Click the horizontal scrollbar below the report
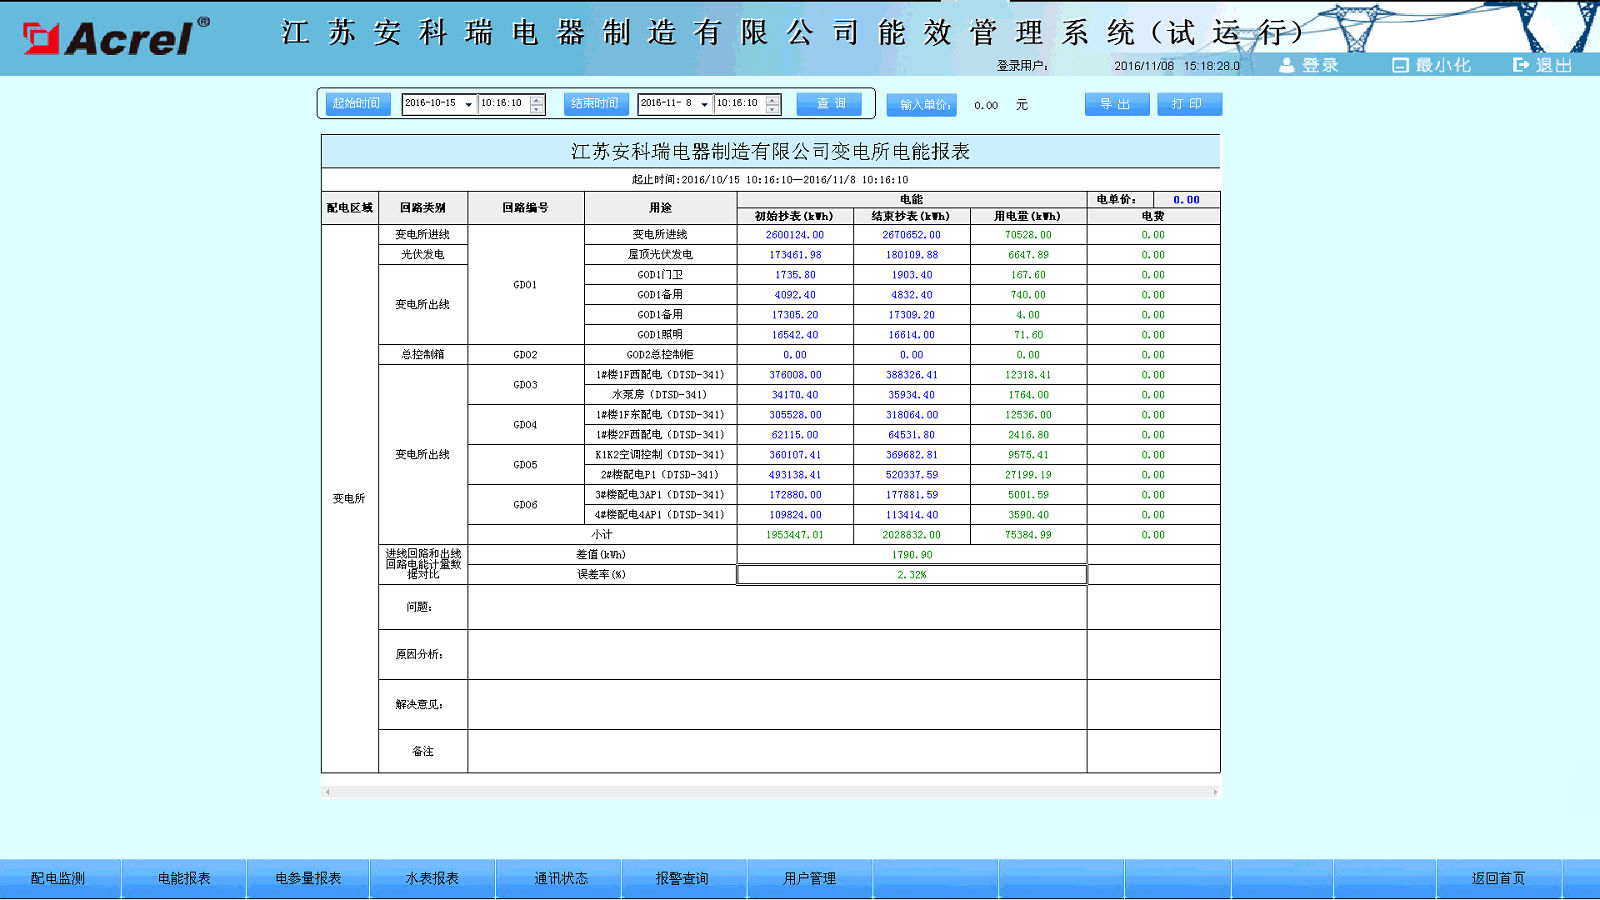Screen dimensions: 1600x900 tap(770, 792)
